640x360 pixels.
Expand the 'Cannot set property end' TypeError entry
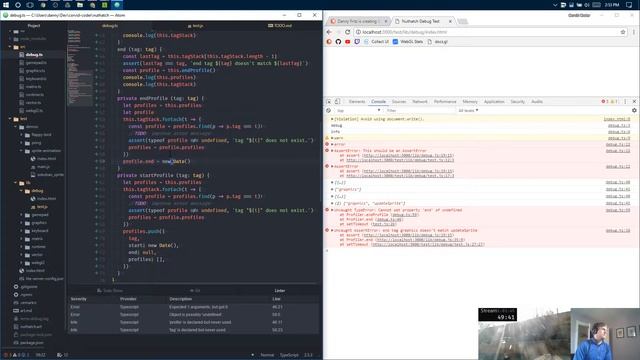332,210
